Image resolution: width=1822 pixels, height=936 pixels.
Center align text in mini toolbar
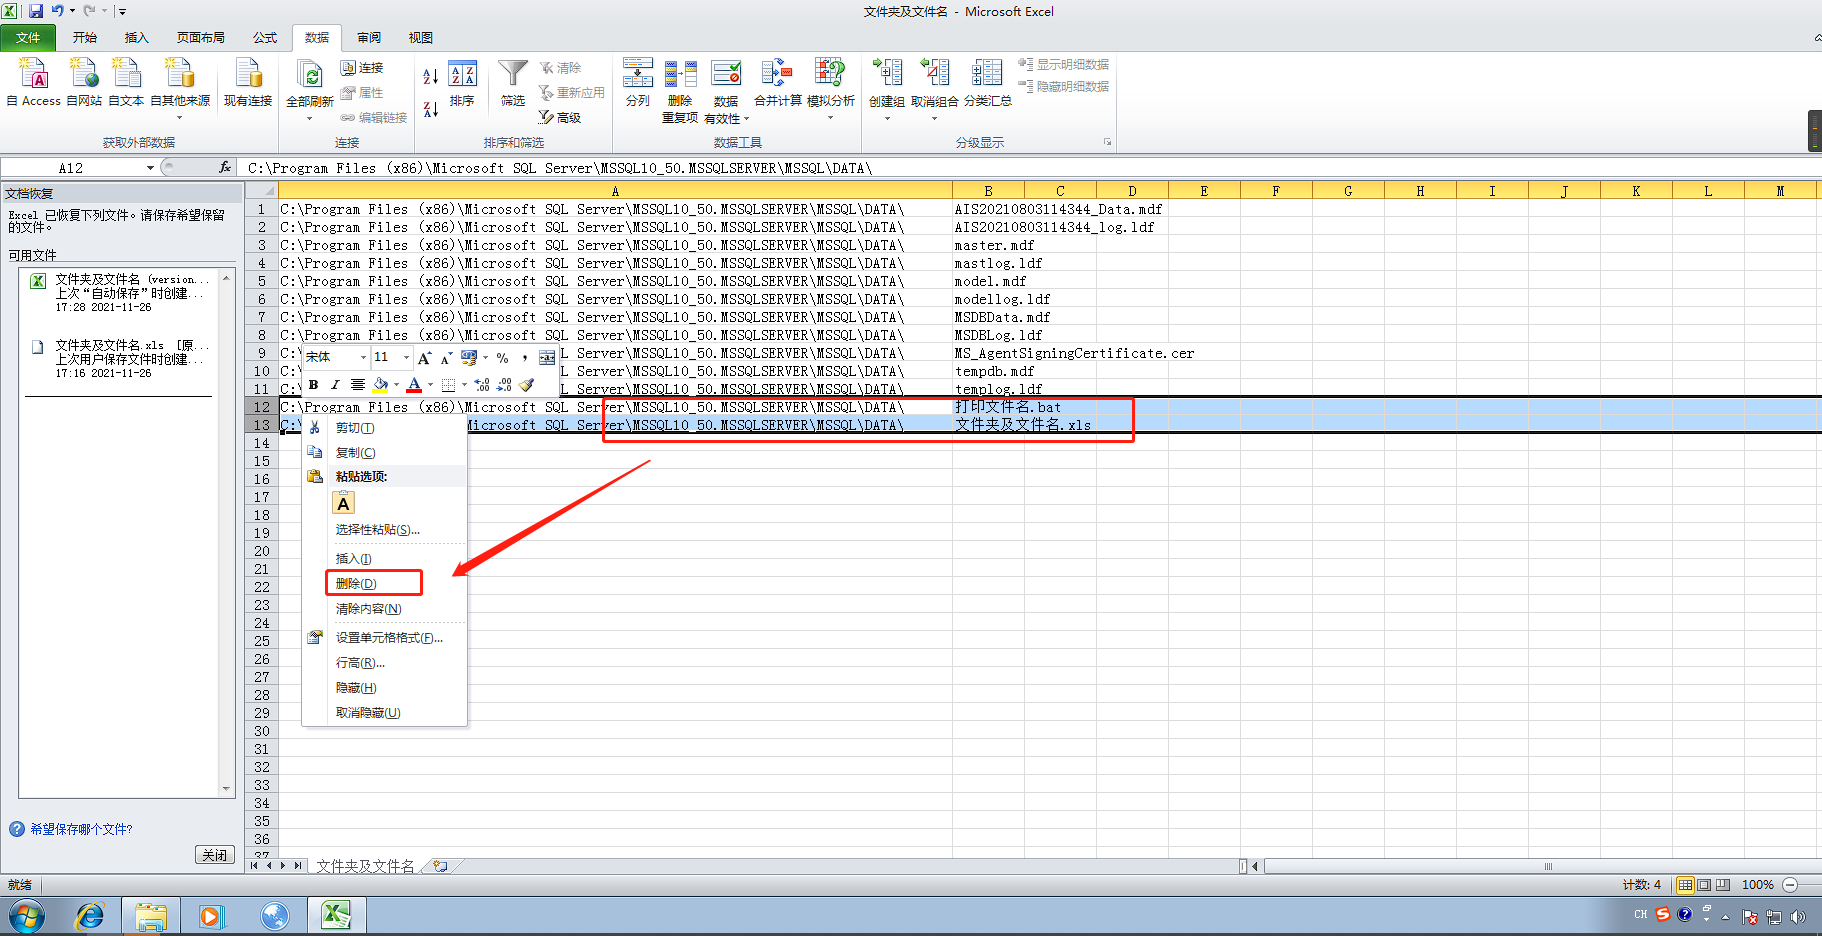tap(357, 385)
